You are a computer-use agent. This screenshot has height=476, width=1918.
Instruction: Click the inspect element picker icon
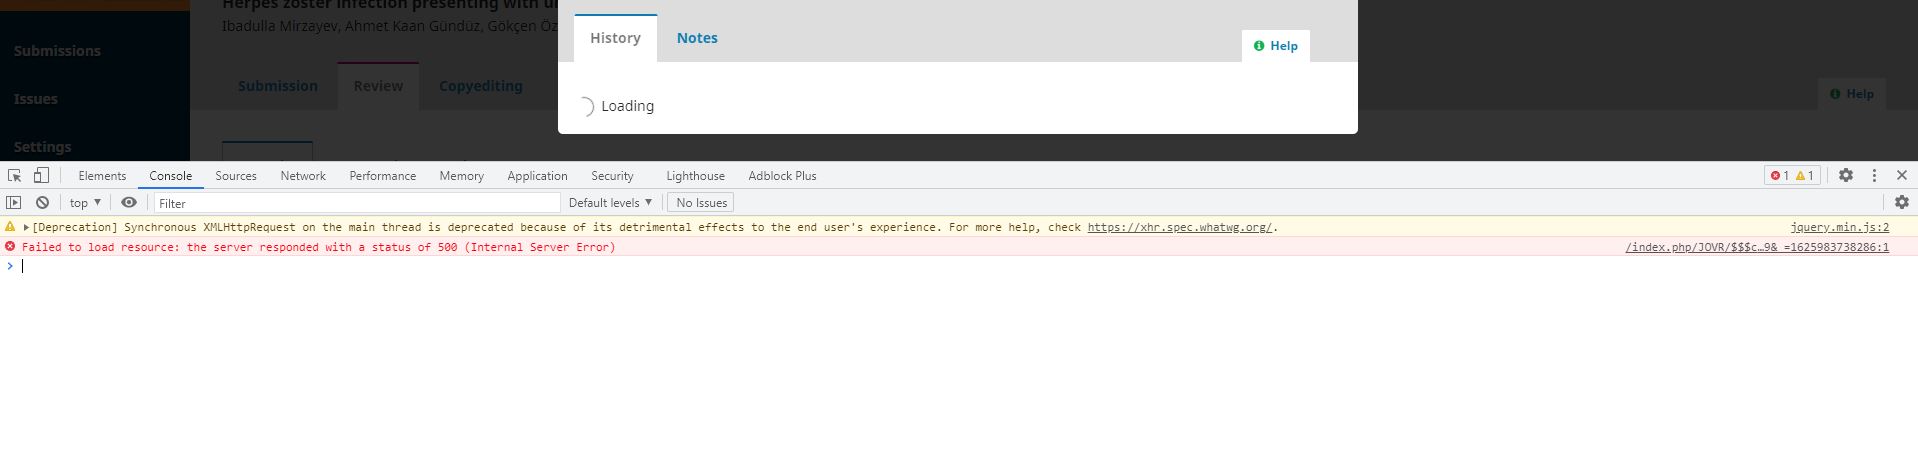pyautogui.click(x=15, y=175)
